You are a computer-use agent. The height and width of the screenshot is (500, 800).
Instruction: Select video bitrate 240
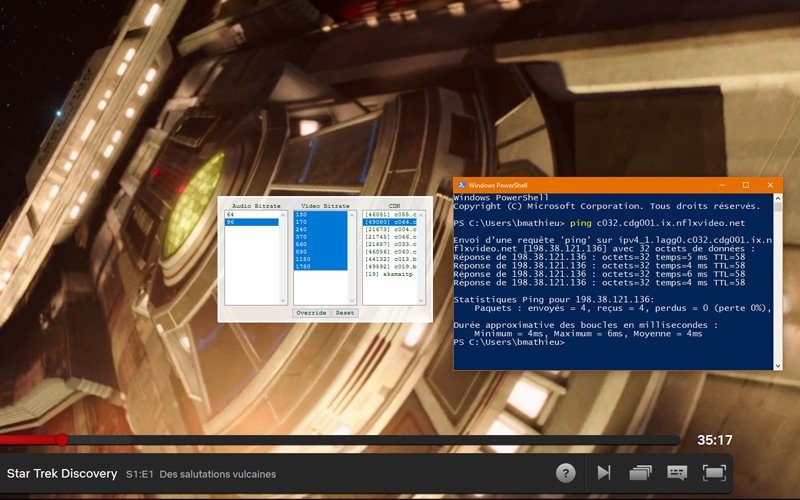[320, 230]
